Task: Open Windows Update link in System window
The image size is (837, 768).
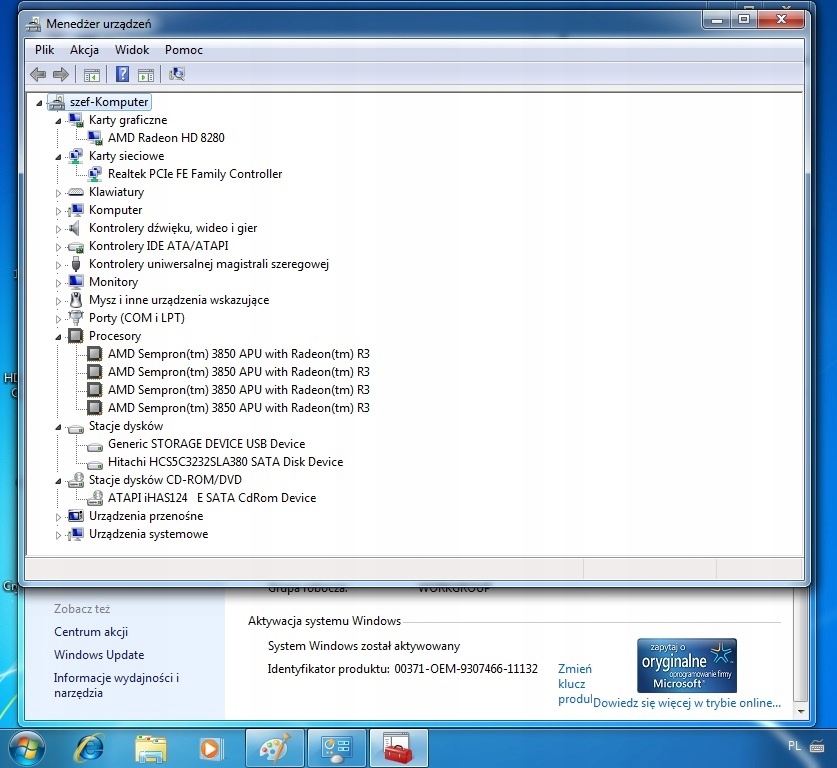Action: 99,655
